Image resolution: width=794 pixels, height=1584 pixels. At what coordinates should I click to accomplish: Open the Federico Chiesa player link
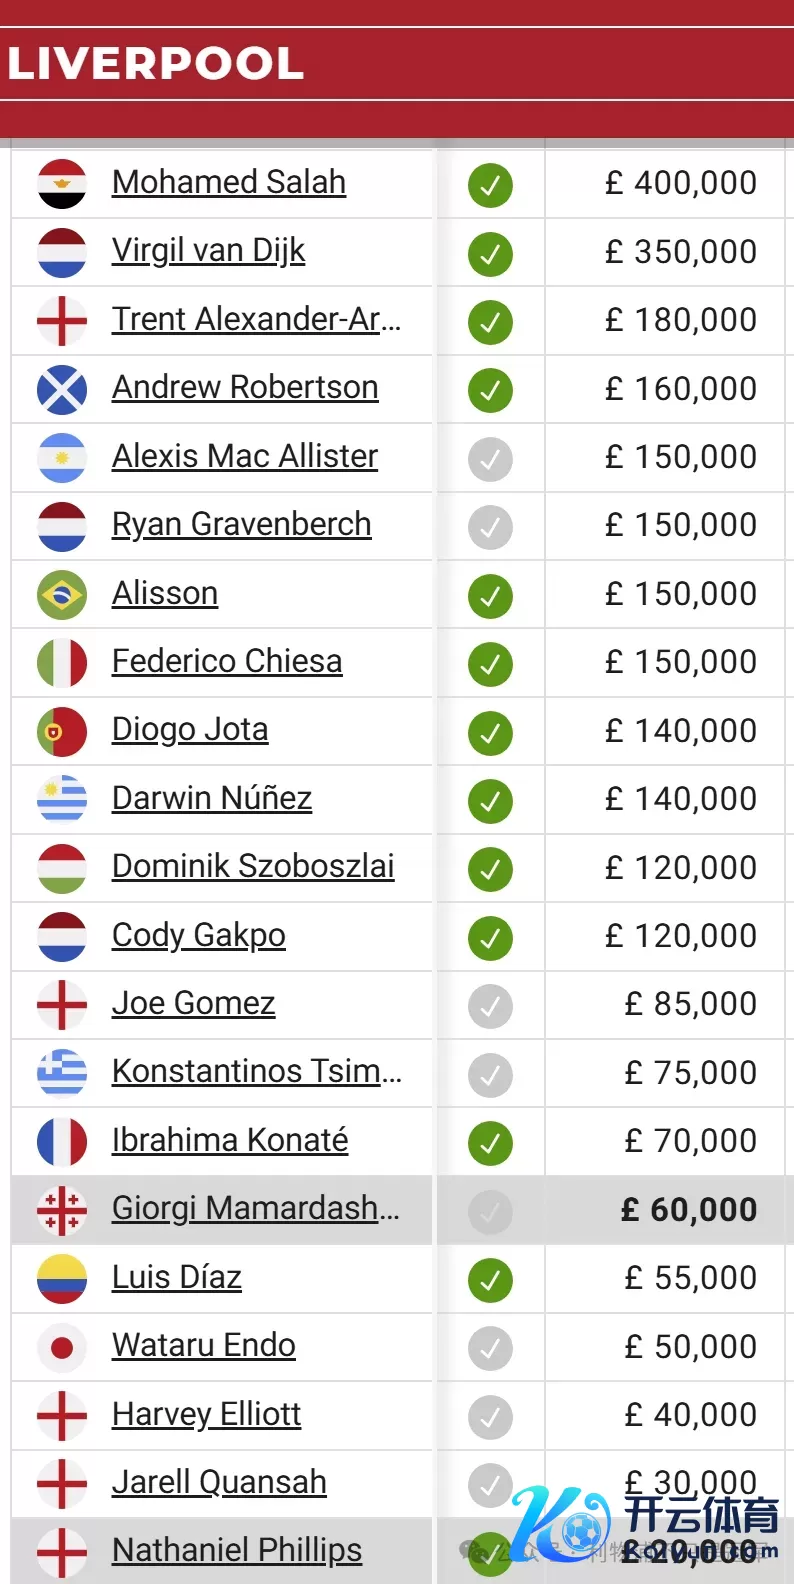(x=227, y=661)
